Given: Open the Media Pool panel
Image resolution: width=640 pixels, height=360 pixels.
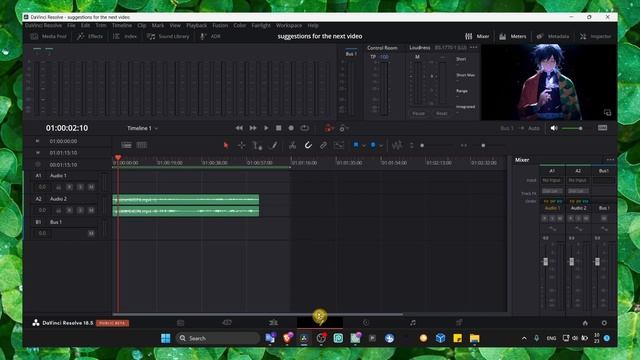Looking at the screenshot, I should pyautogui.click(x=49, y=36).
